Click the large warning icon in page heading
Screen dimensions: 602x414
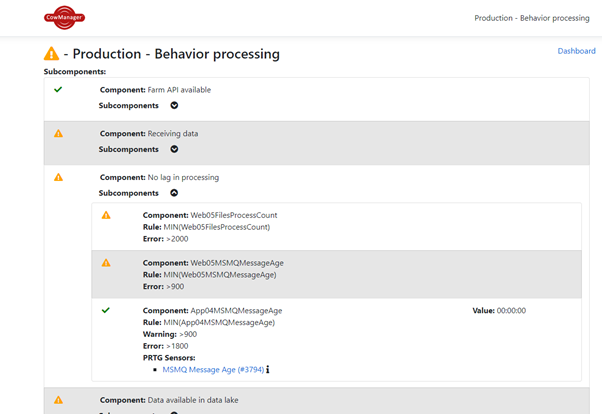click(x=52, y=54)
